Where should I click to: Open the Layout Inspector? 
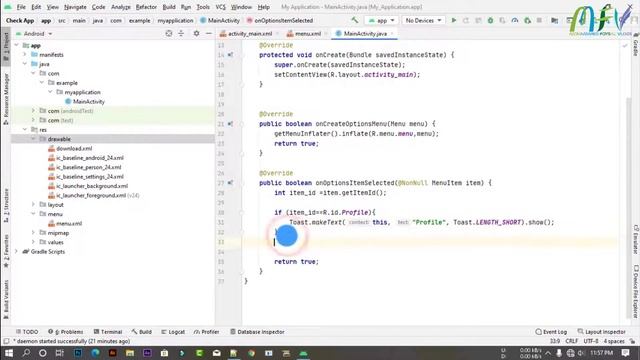click(x=602, y=332)
